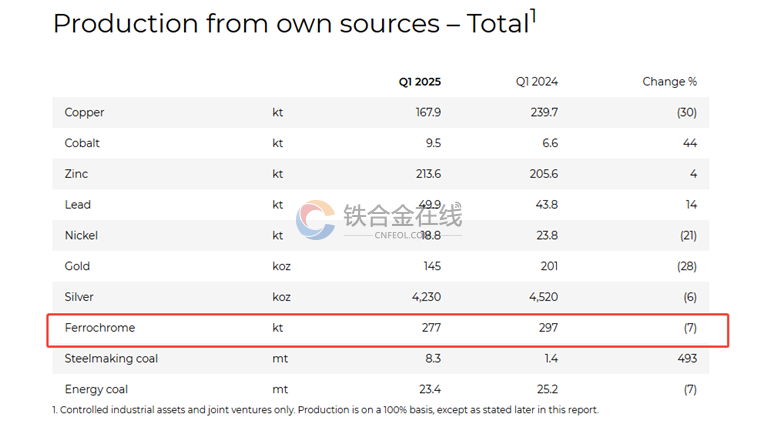This screenshot has height=440, width=760.
Task: Select the Q1 2025 column header
Action: point(420,82)
